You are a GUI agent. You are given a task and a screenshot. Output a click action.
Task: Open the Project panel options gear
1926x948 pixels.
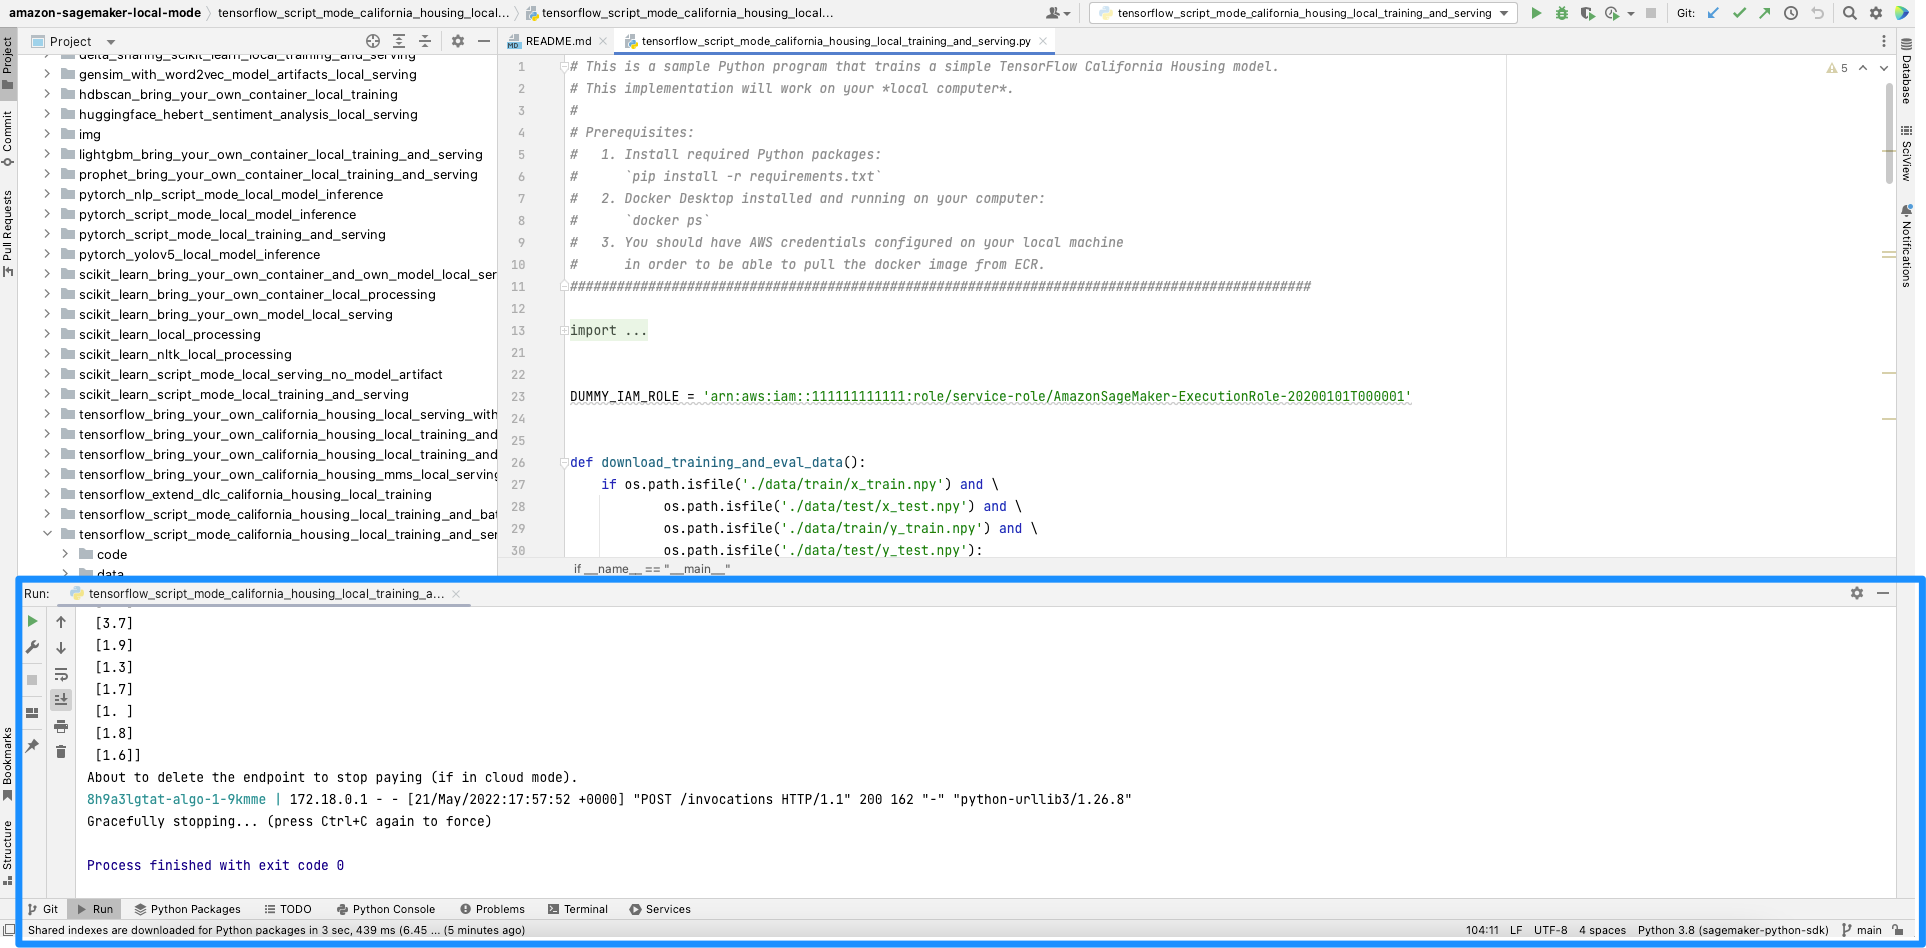[458, 41]
